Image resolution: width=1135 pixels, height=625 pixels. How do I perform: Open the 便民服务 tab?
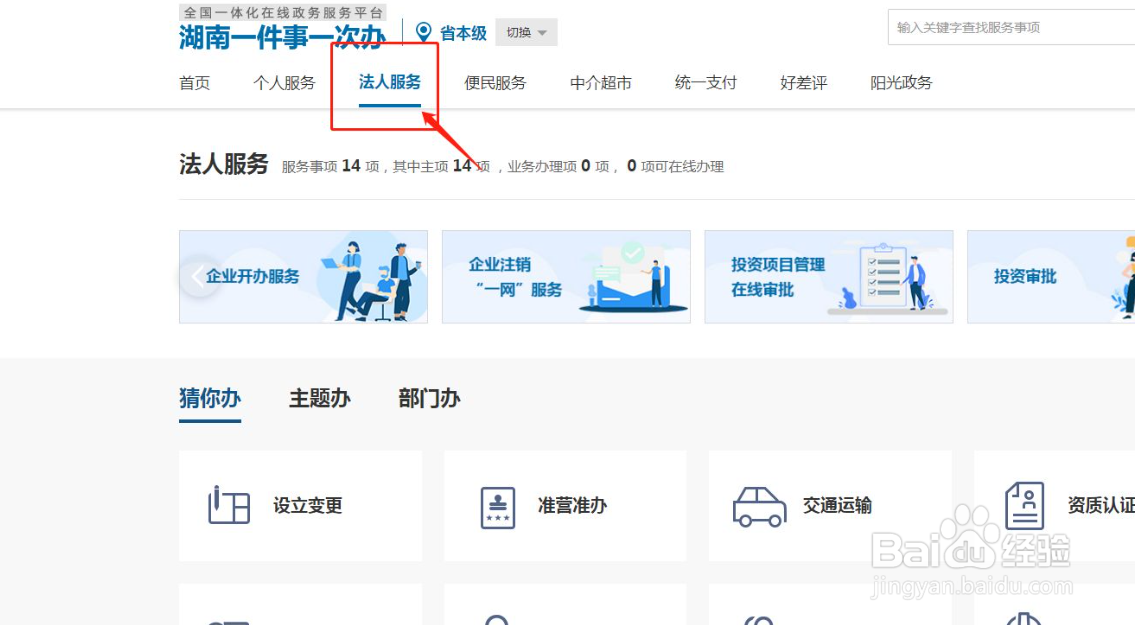(x=495, y=83)
